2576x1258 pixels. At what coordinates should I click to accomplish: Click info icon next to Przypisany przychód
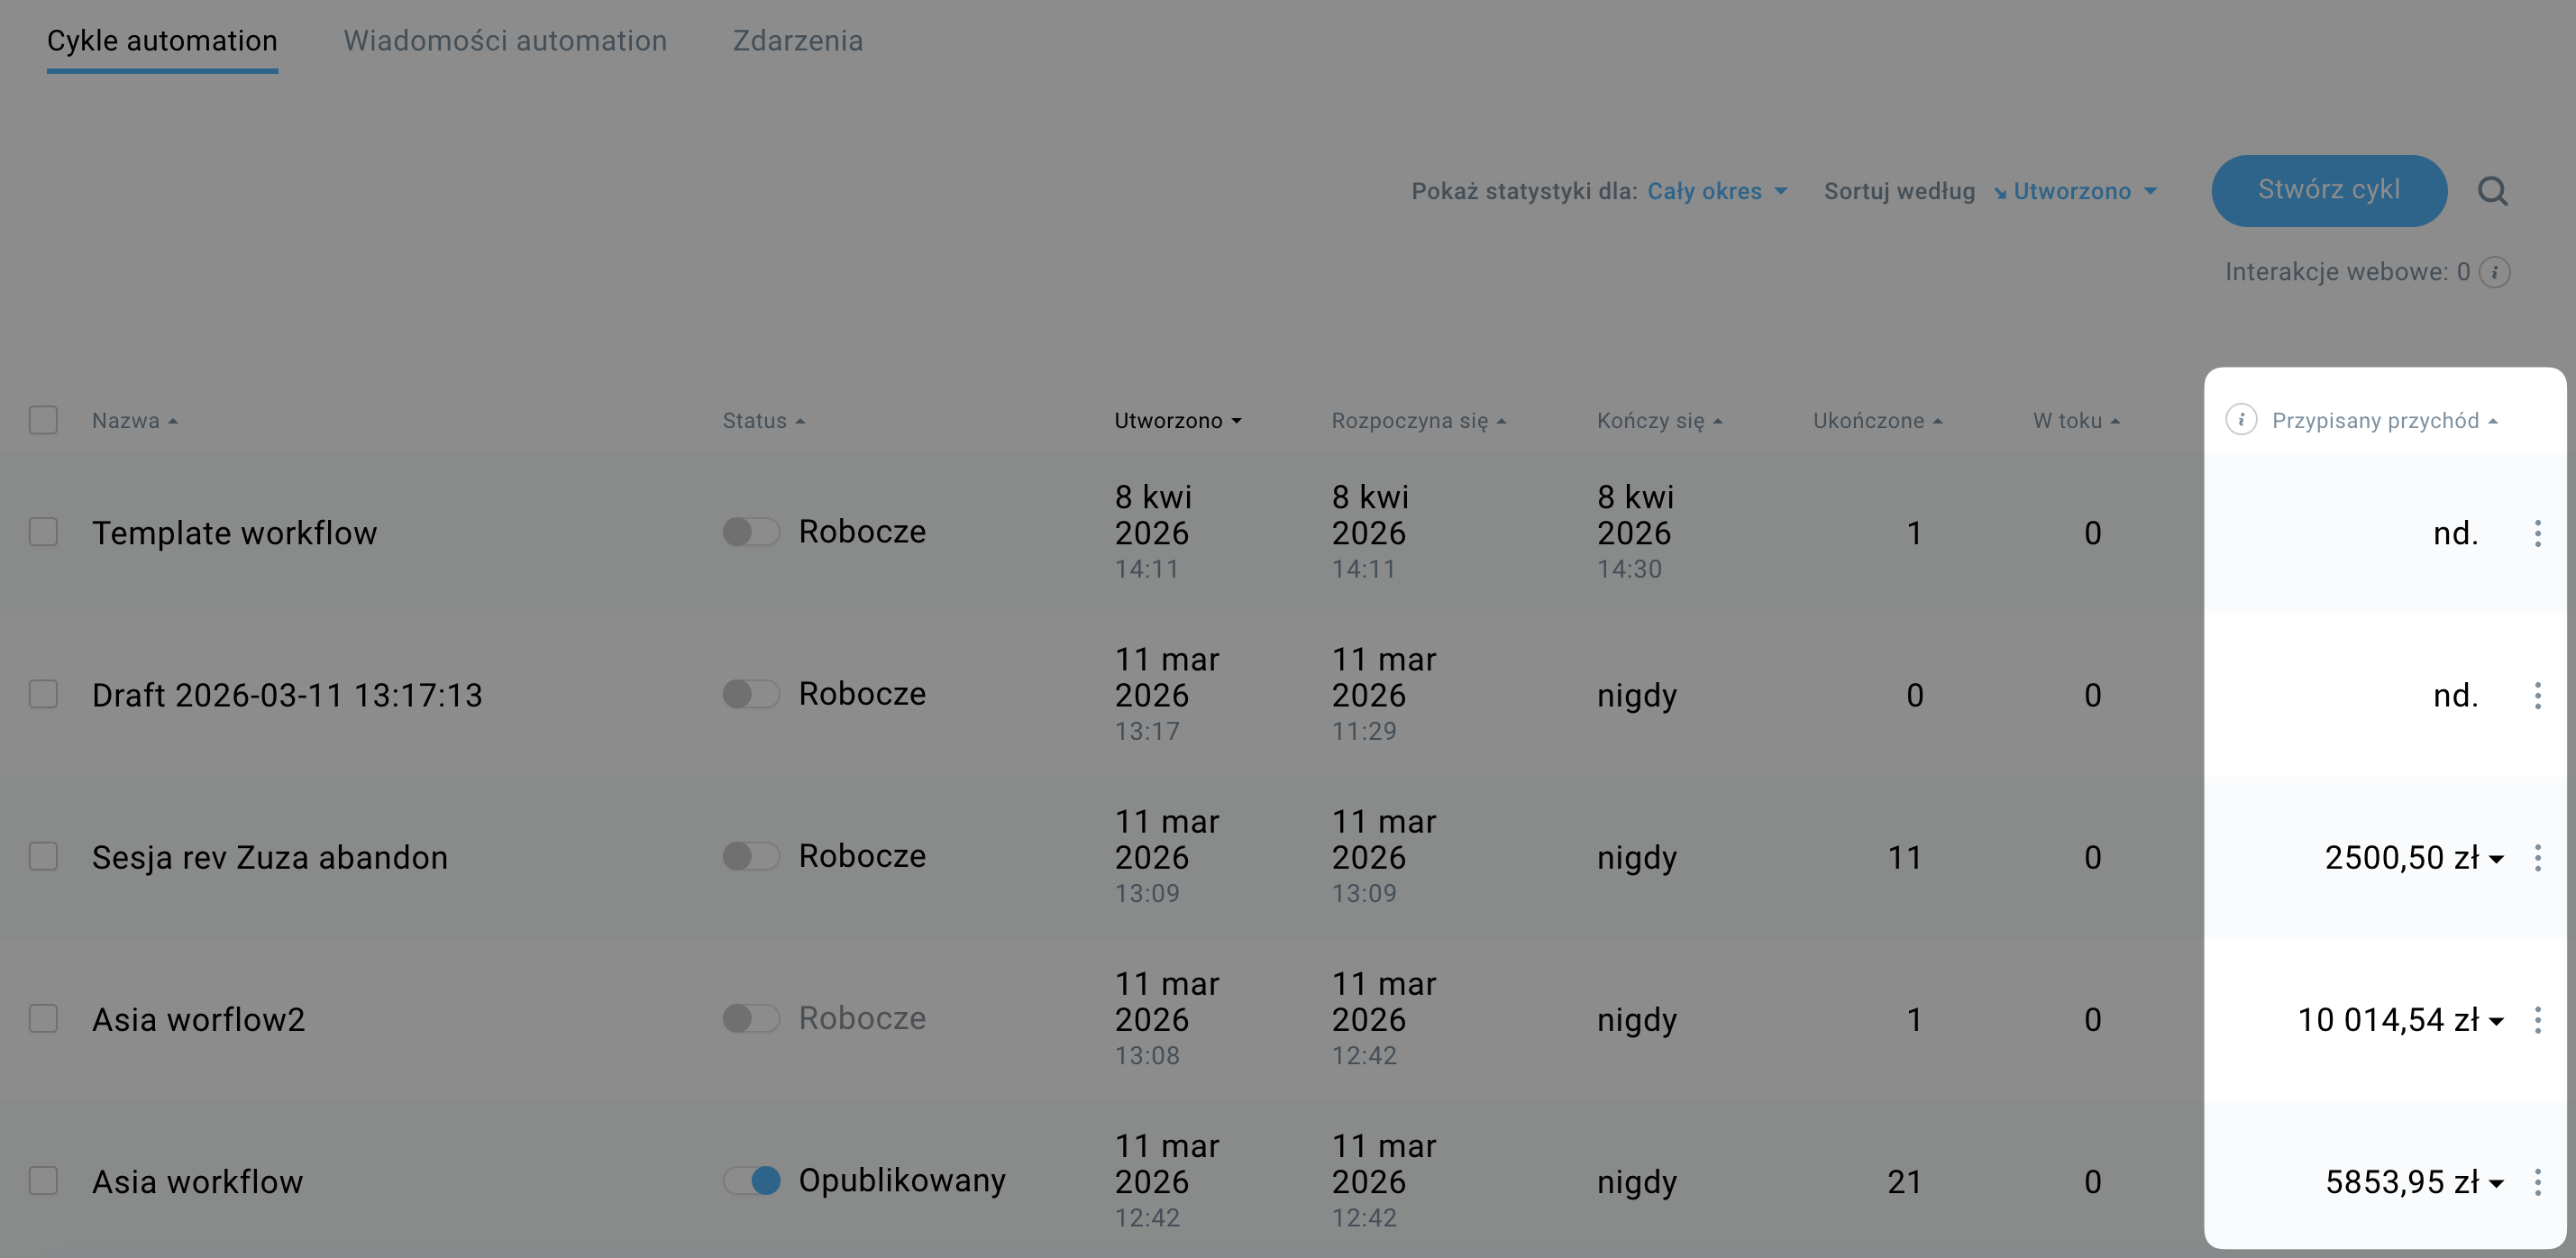(x=2241, y=420)
